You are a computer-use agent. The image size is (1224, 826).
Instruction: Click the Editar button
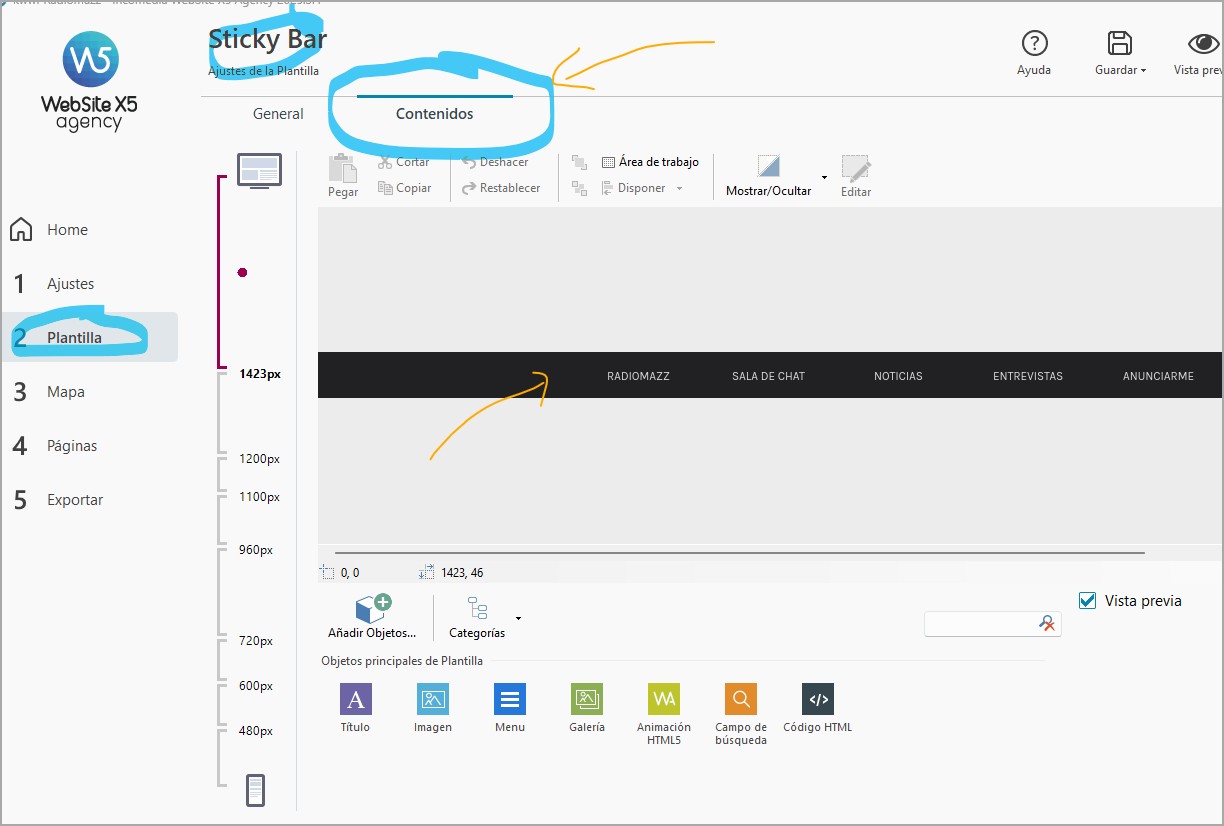(855, 176)
